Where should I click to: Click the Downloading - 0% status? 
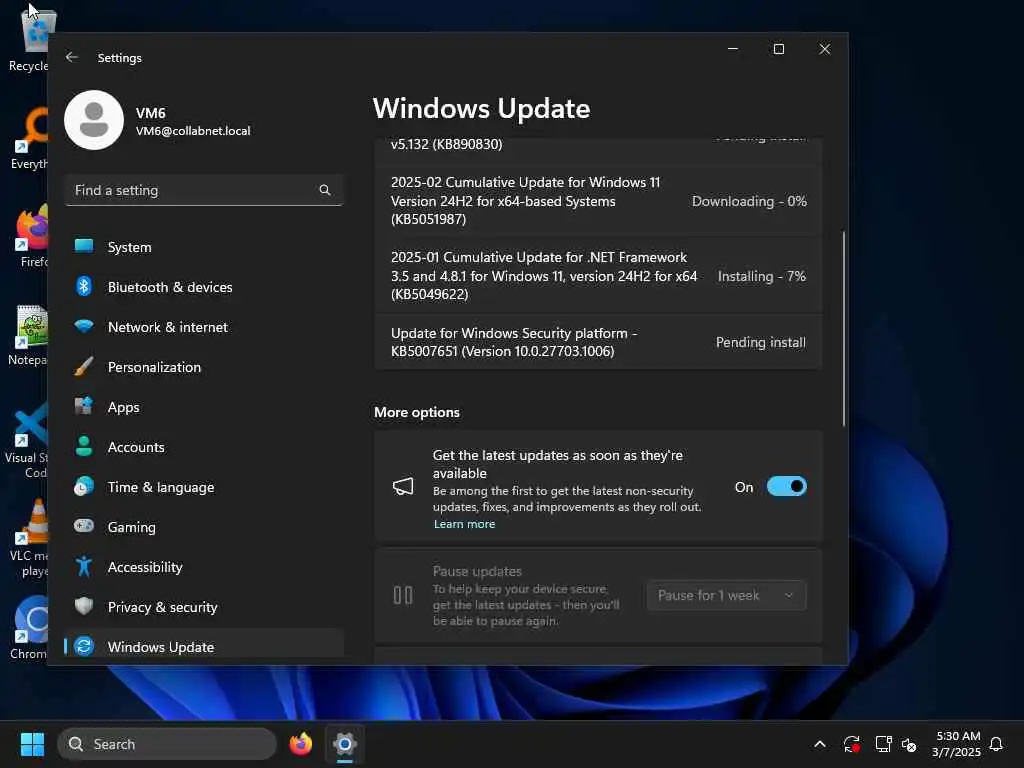749,201
